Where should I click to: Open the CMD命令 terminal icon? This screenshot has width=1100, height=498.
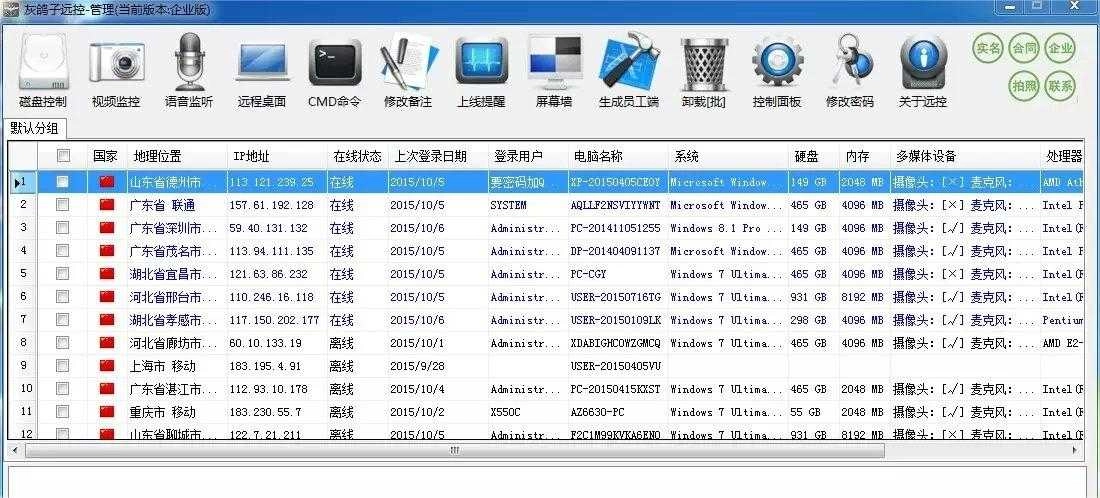point(334,65)
